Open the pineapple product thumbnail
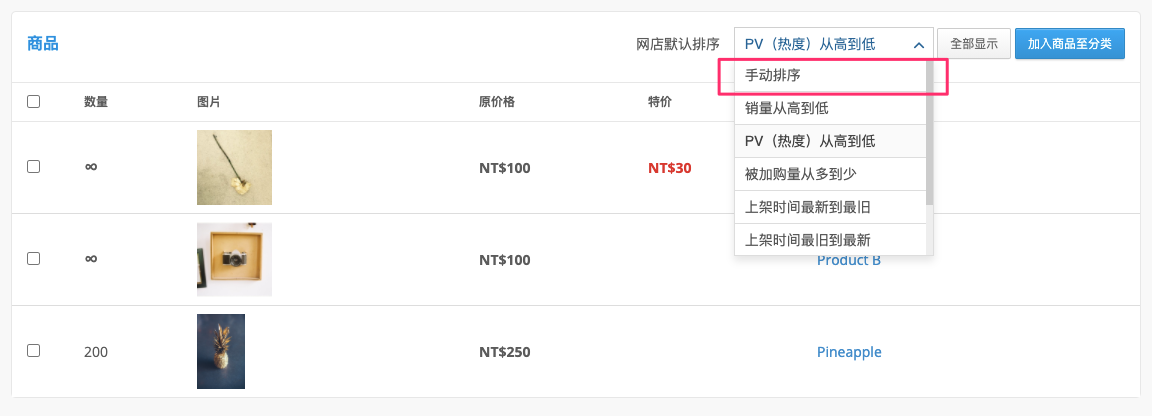 pos(220,351)
